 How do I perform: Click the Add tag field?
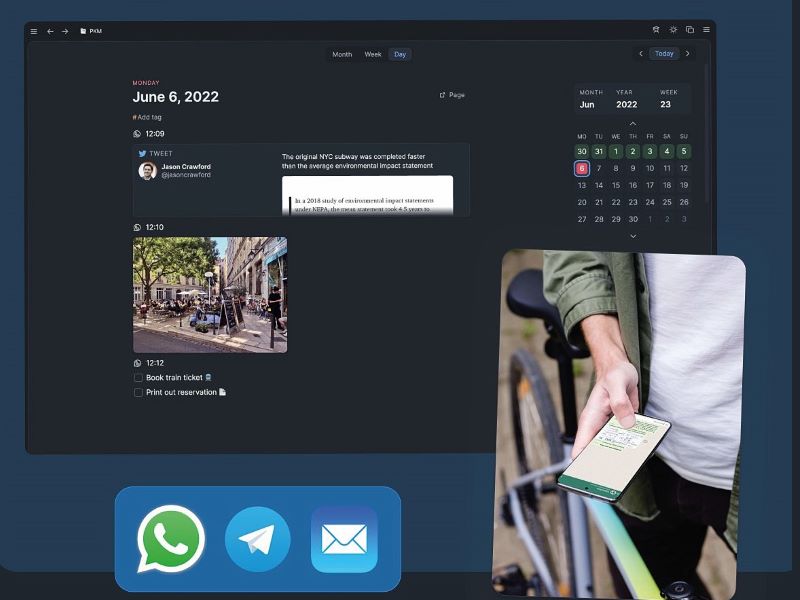pyautogui.click(x=148, y=117)
